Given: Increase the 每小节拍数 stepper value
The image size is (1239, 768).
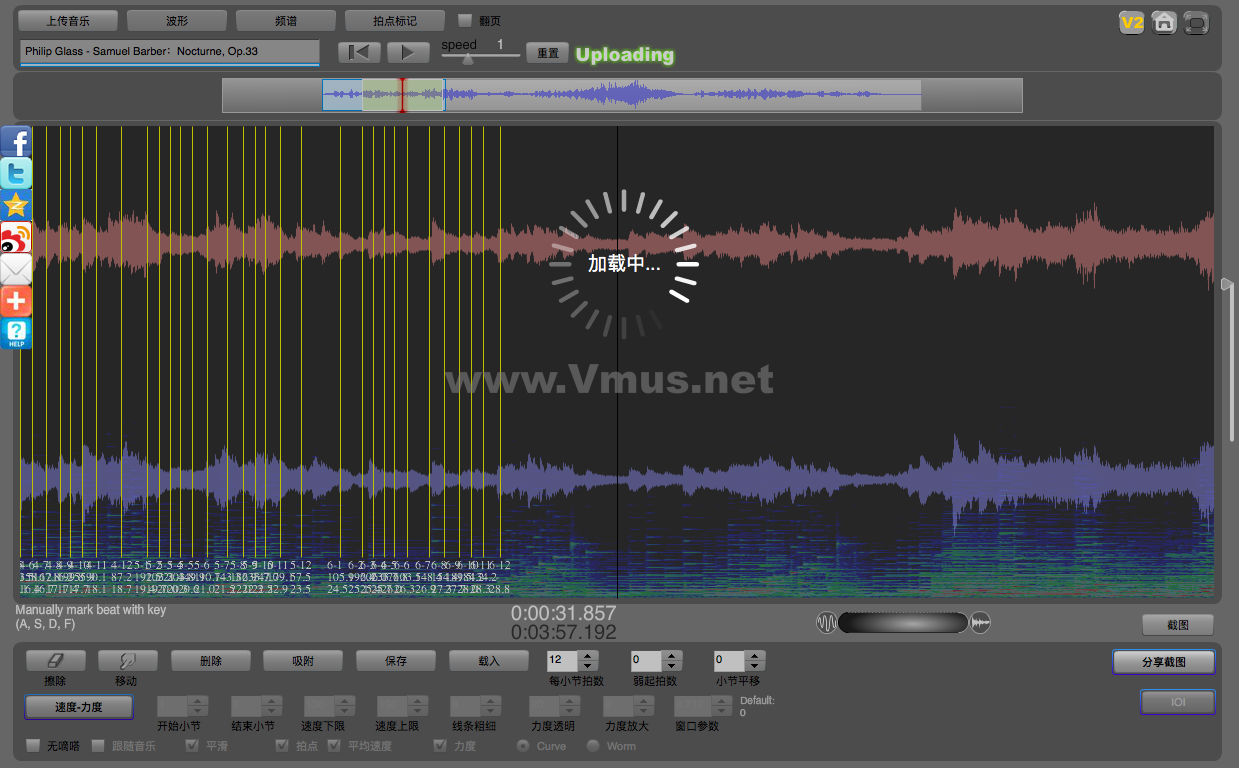Looking at the screenshot, I should 588,656.
